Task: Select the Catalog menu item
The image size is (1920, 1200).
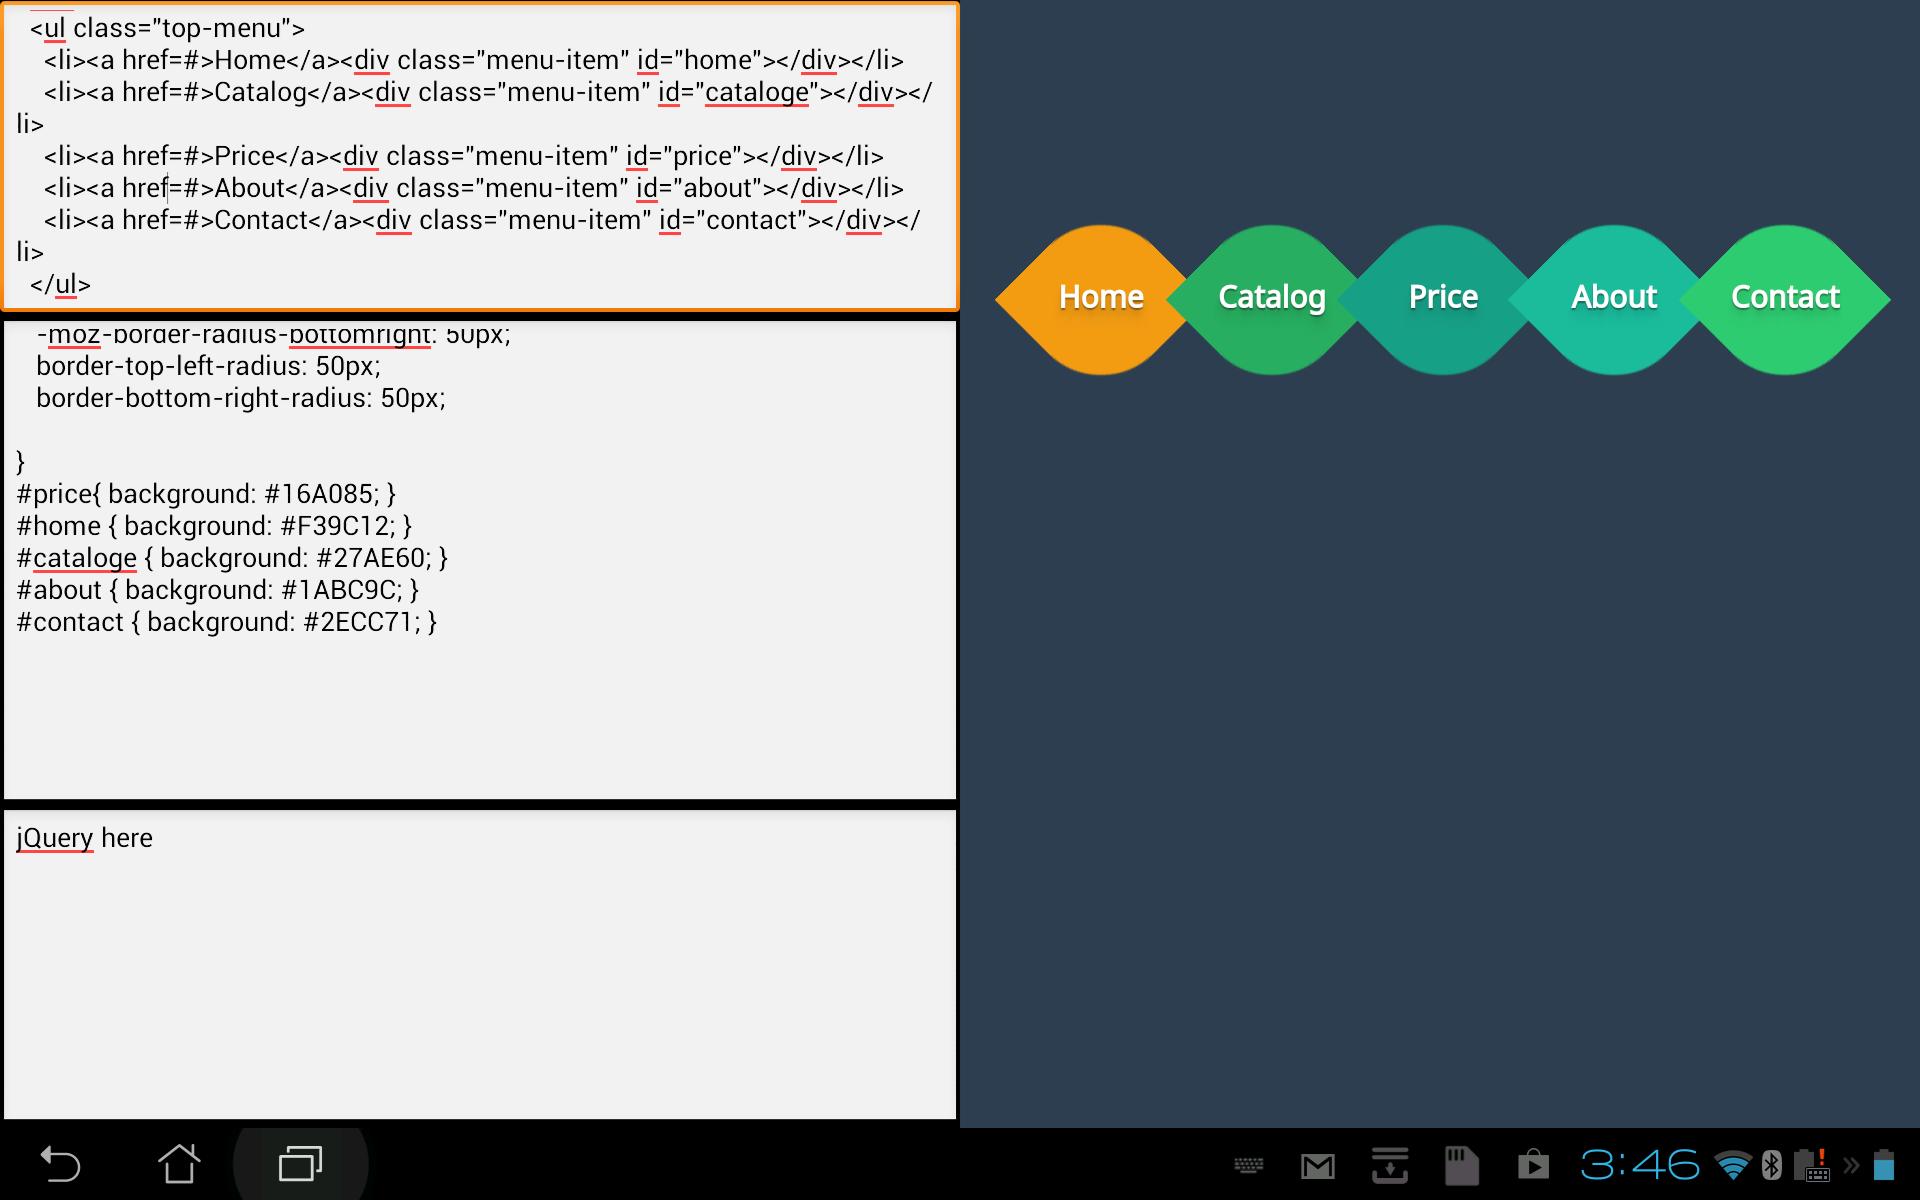Action: pos(1272,298)
